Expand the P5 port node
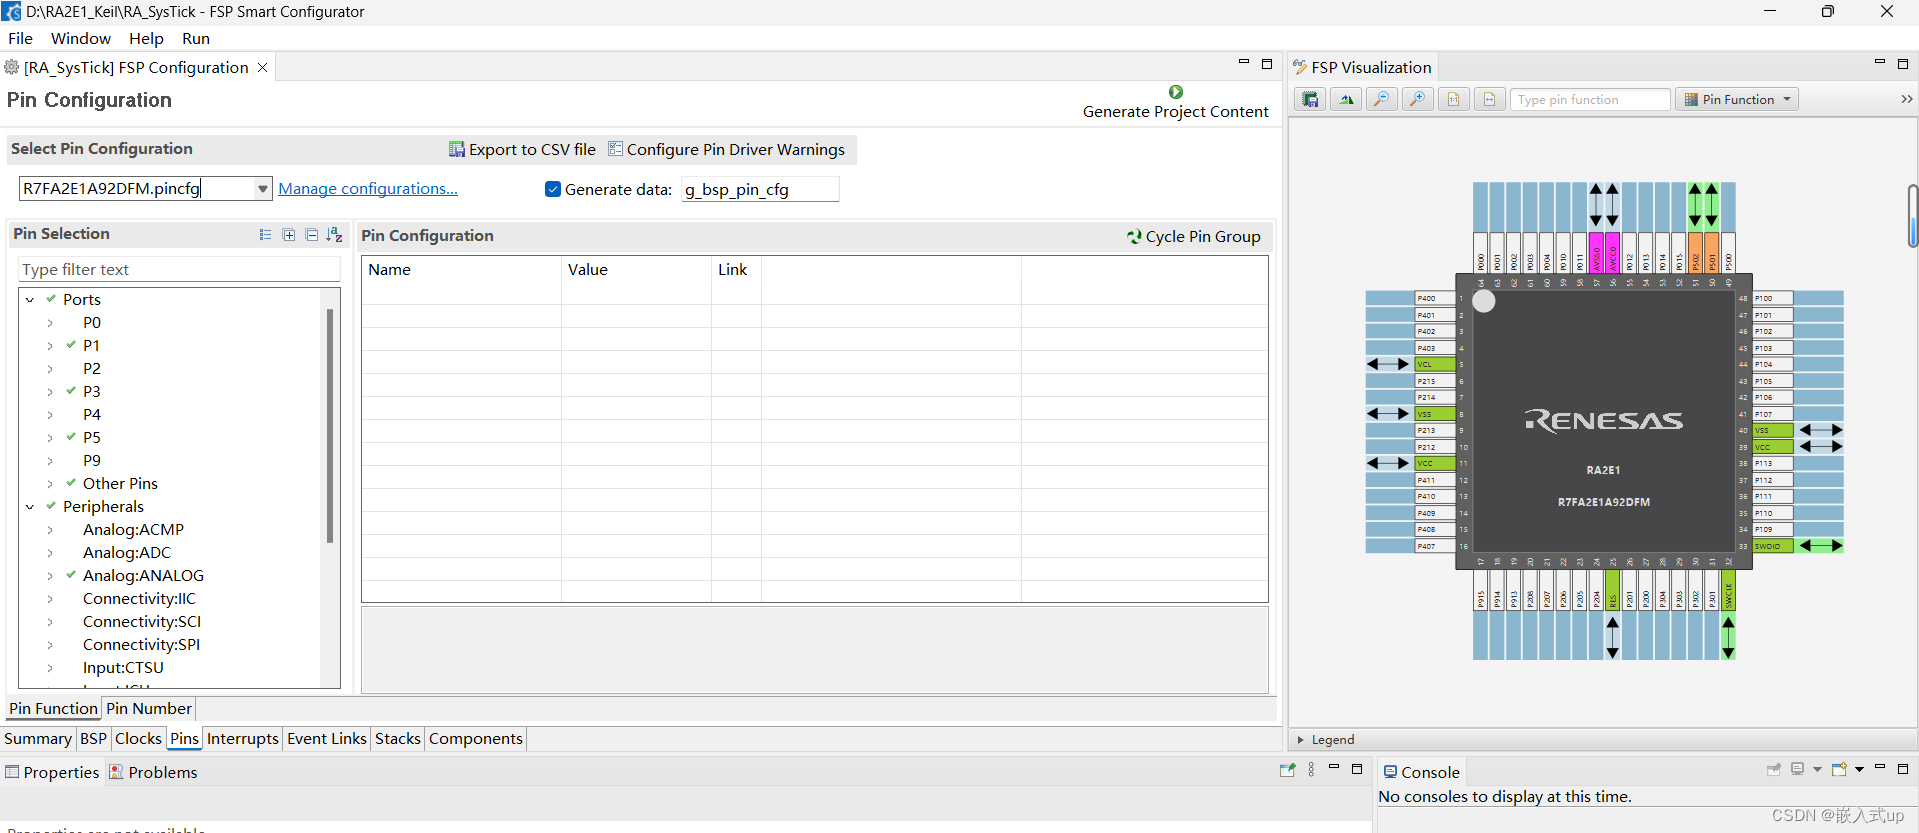The width and height of the screenshot is (1919, 833). [x=50, y=438]
